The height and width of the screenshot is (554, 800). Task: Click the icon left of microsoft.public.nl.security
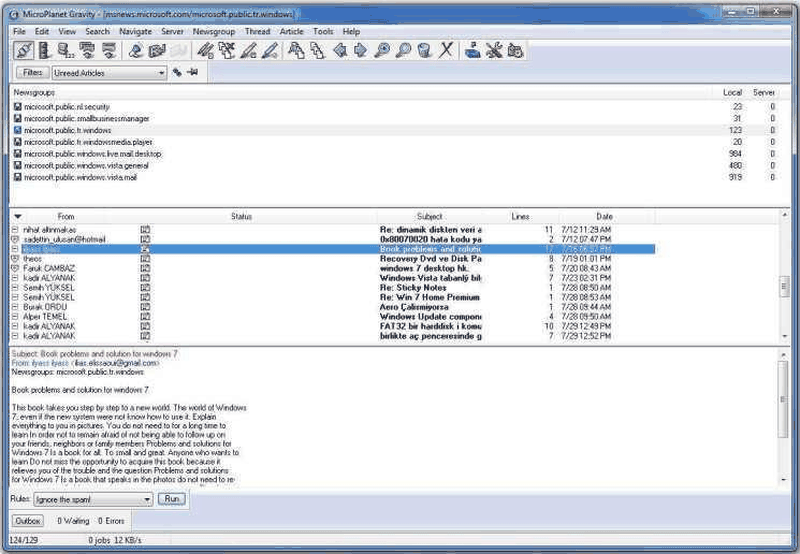click(17, 107)
